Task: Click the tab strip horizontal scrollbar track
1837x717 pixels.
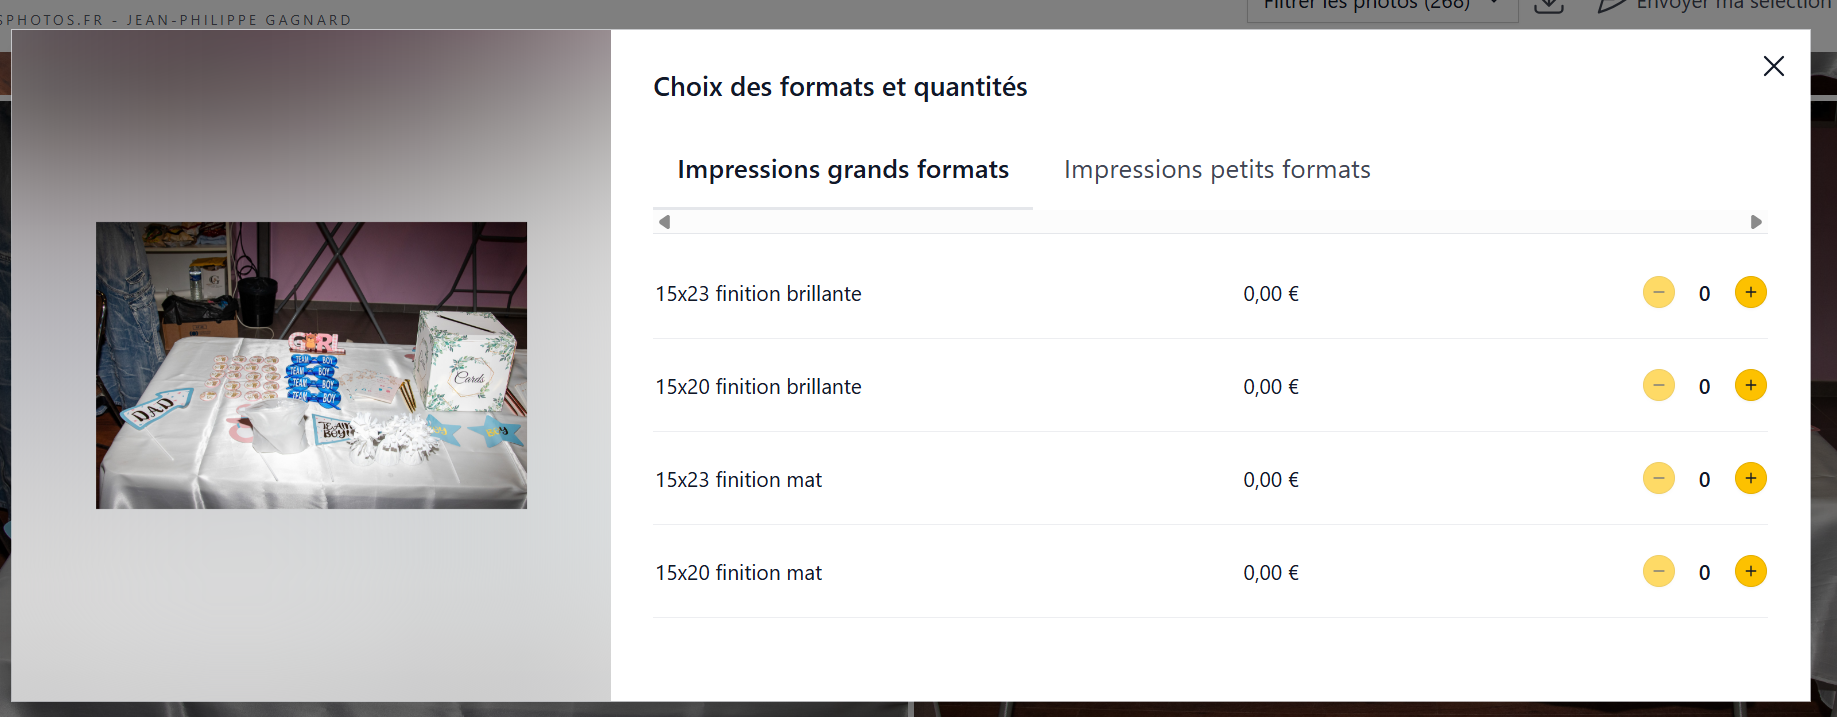Action: point(1210,222)
